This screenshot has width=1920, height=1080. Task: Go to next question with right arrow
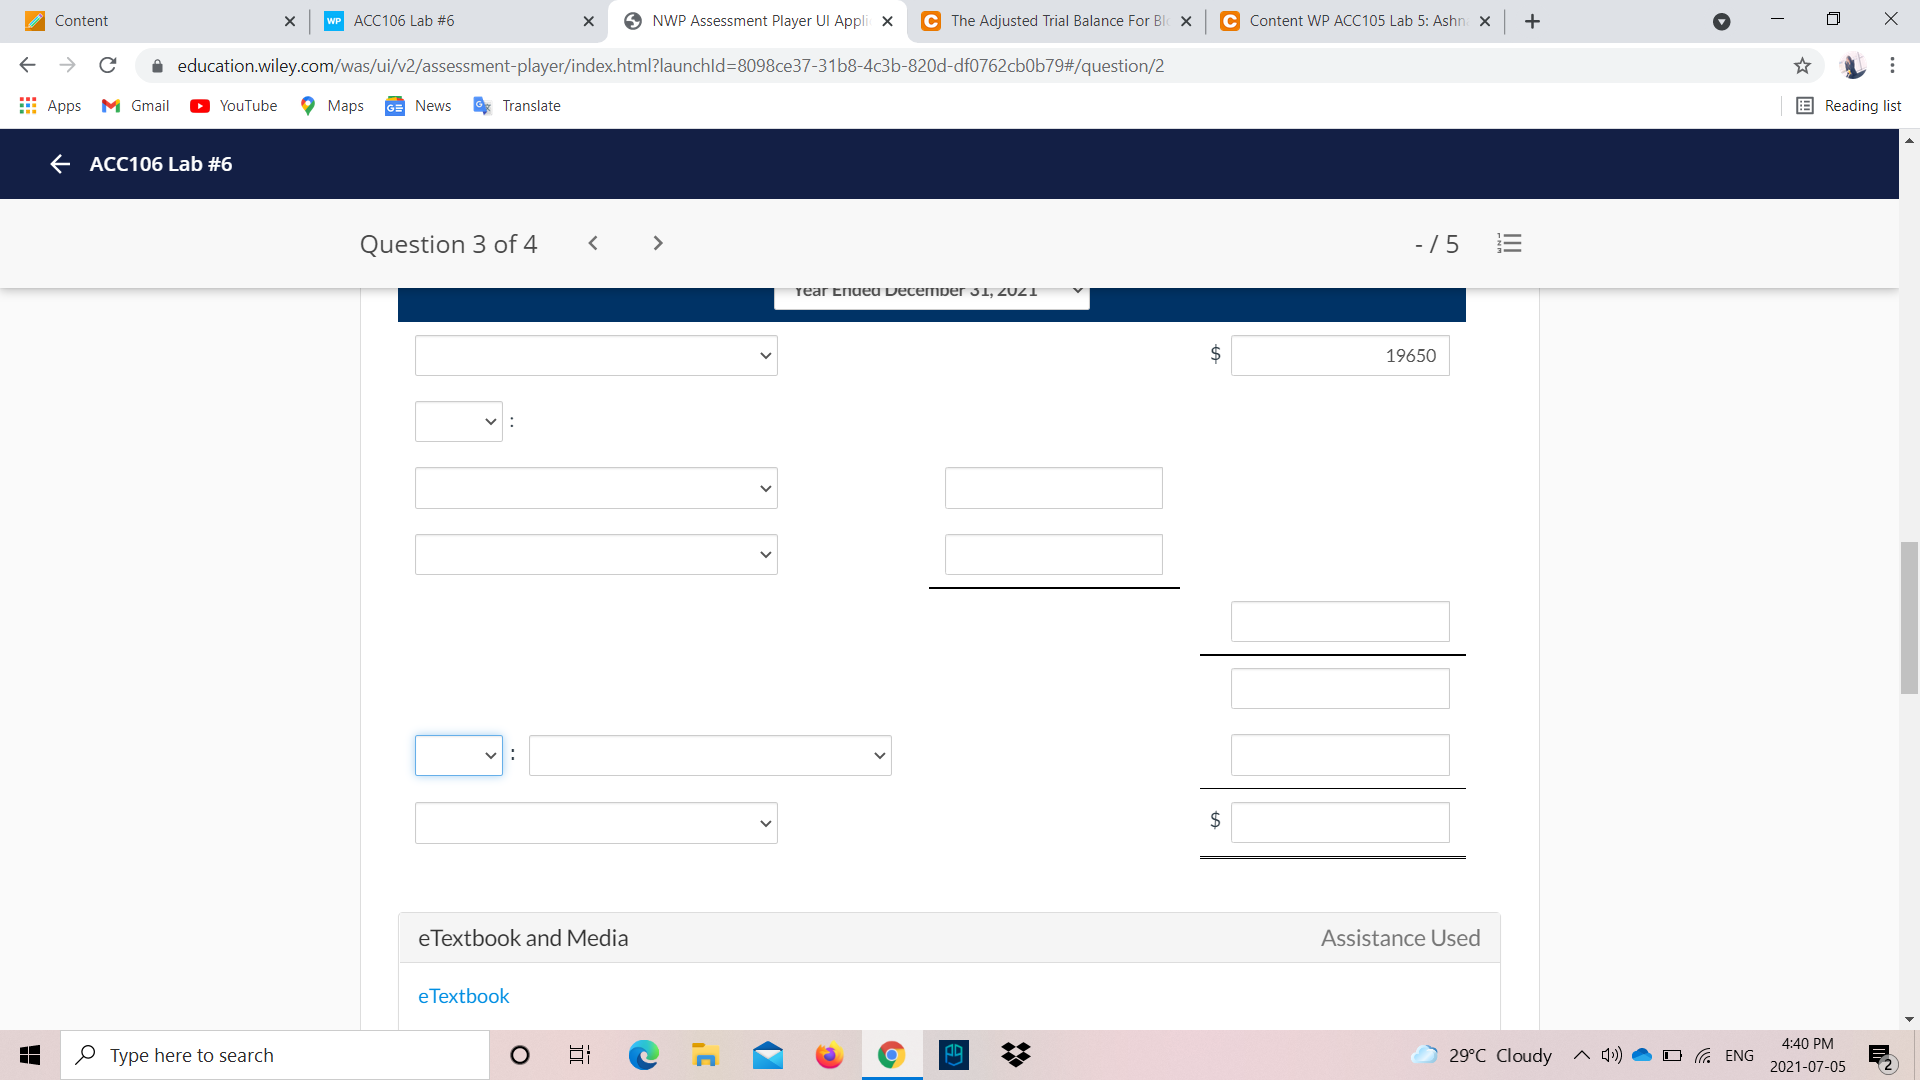[x=657, y=243]
